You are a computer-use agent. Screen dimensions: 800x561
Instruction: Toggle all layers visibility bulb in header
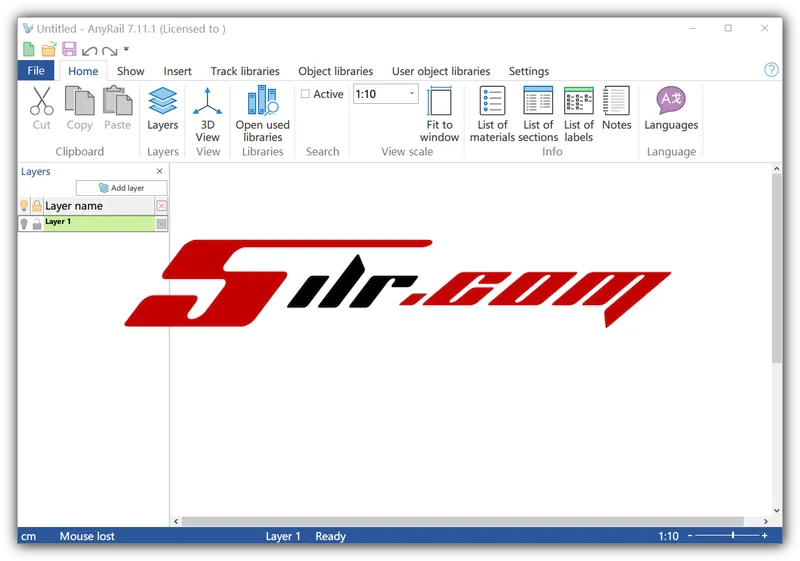tap(24, 206)
